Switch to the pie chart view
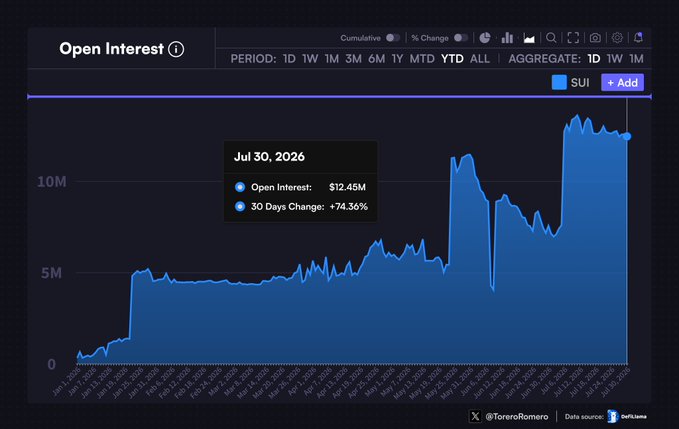Viewport: 679px width, 429px height. coord(485,38)
